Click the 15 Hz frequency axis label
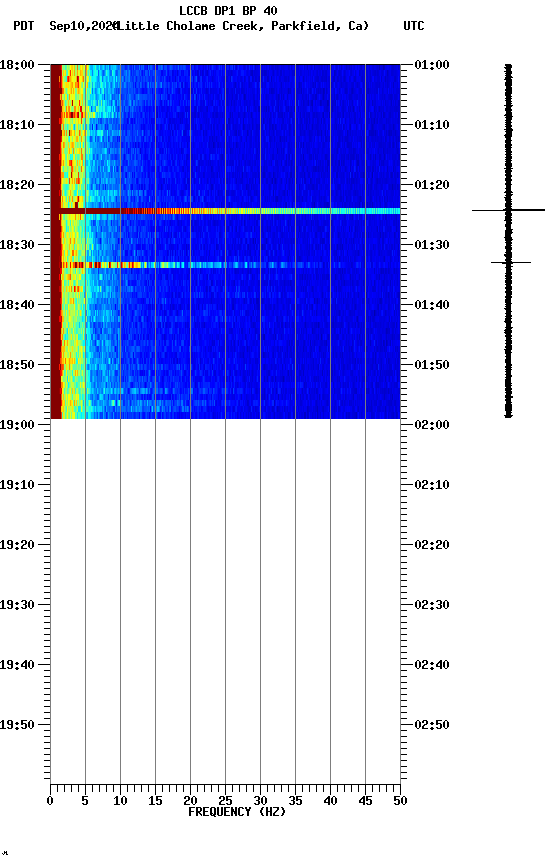552x864 pixels. (155, 801)
